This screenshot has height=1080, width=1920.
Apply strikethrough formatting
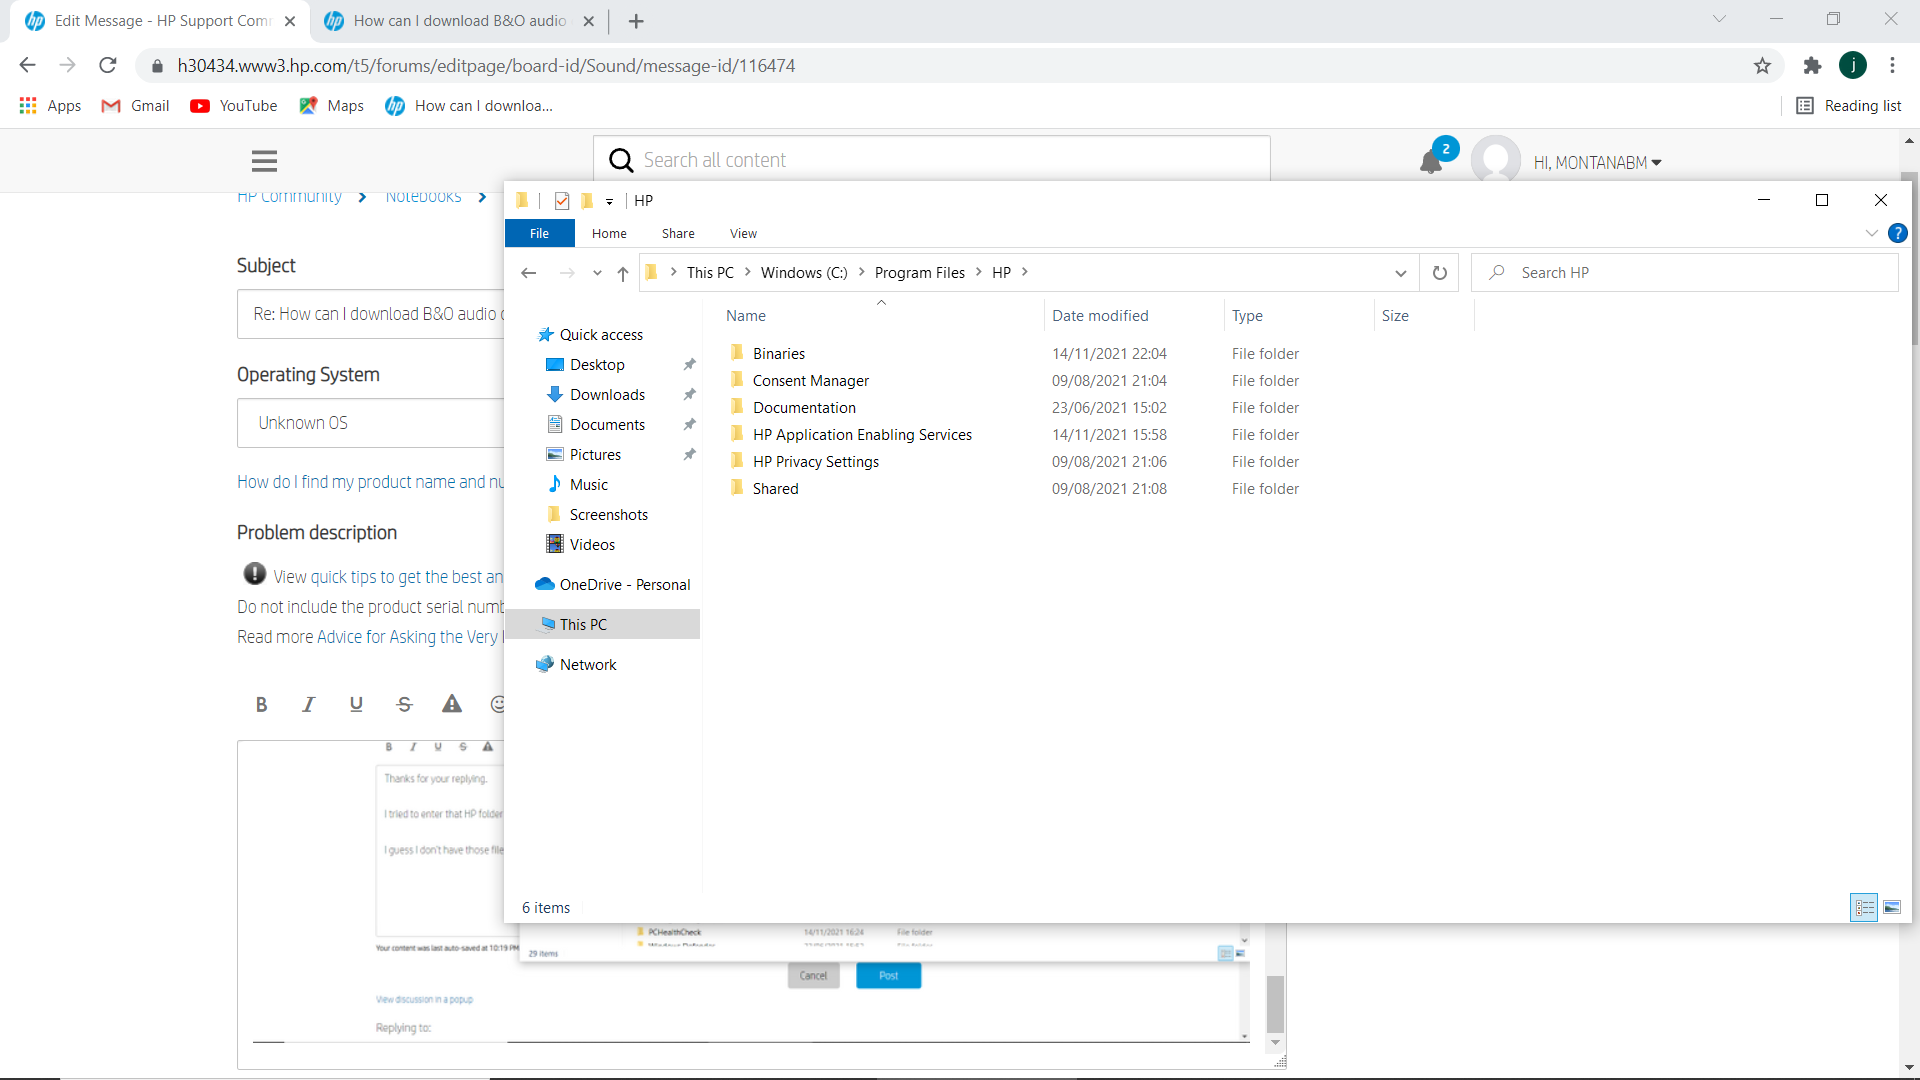coord(404,704)
